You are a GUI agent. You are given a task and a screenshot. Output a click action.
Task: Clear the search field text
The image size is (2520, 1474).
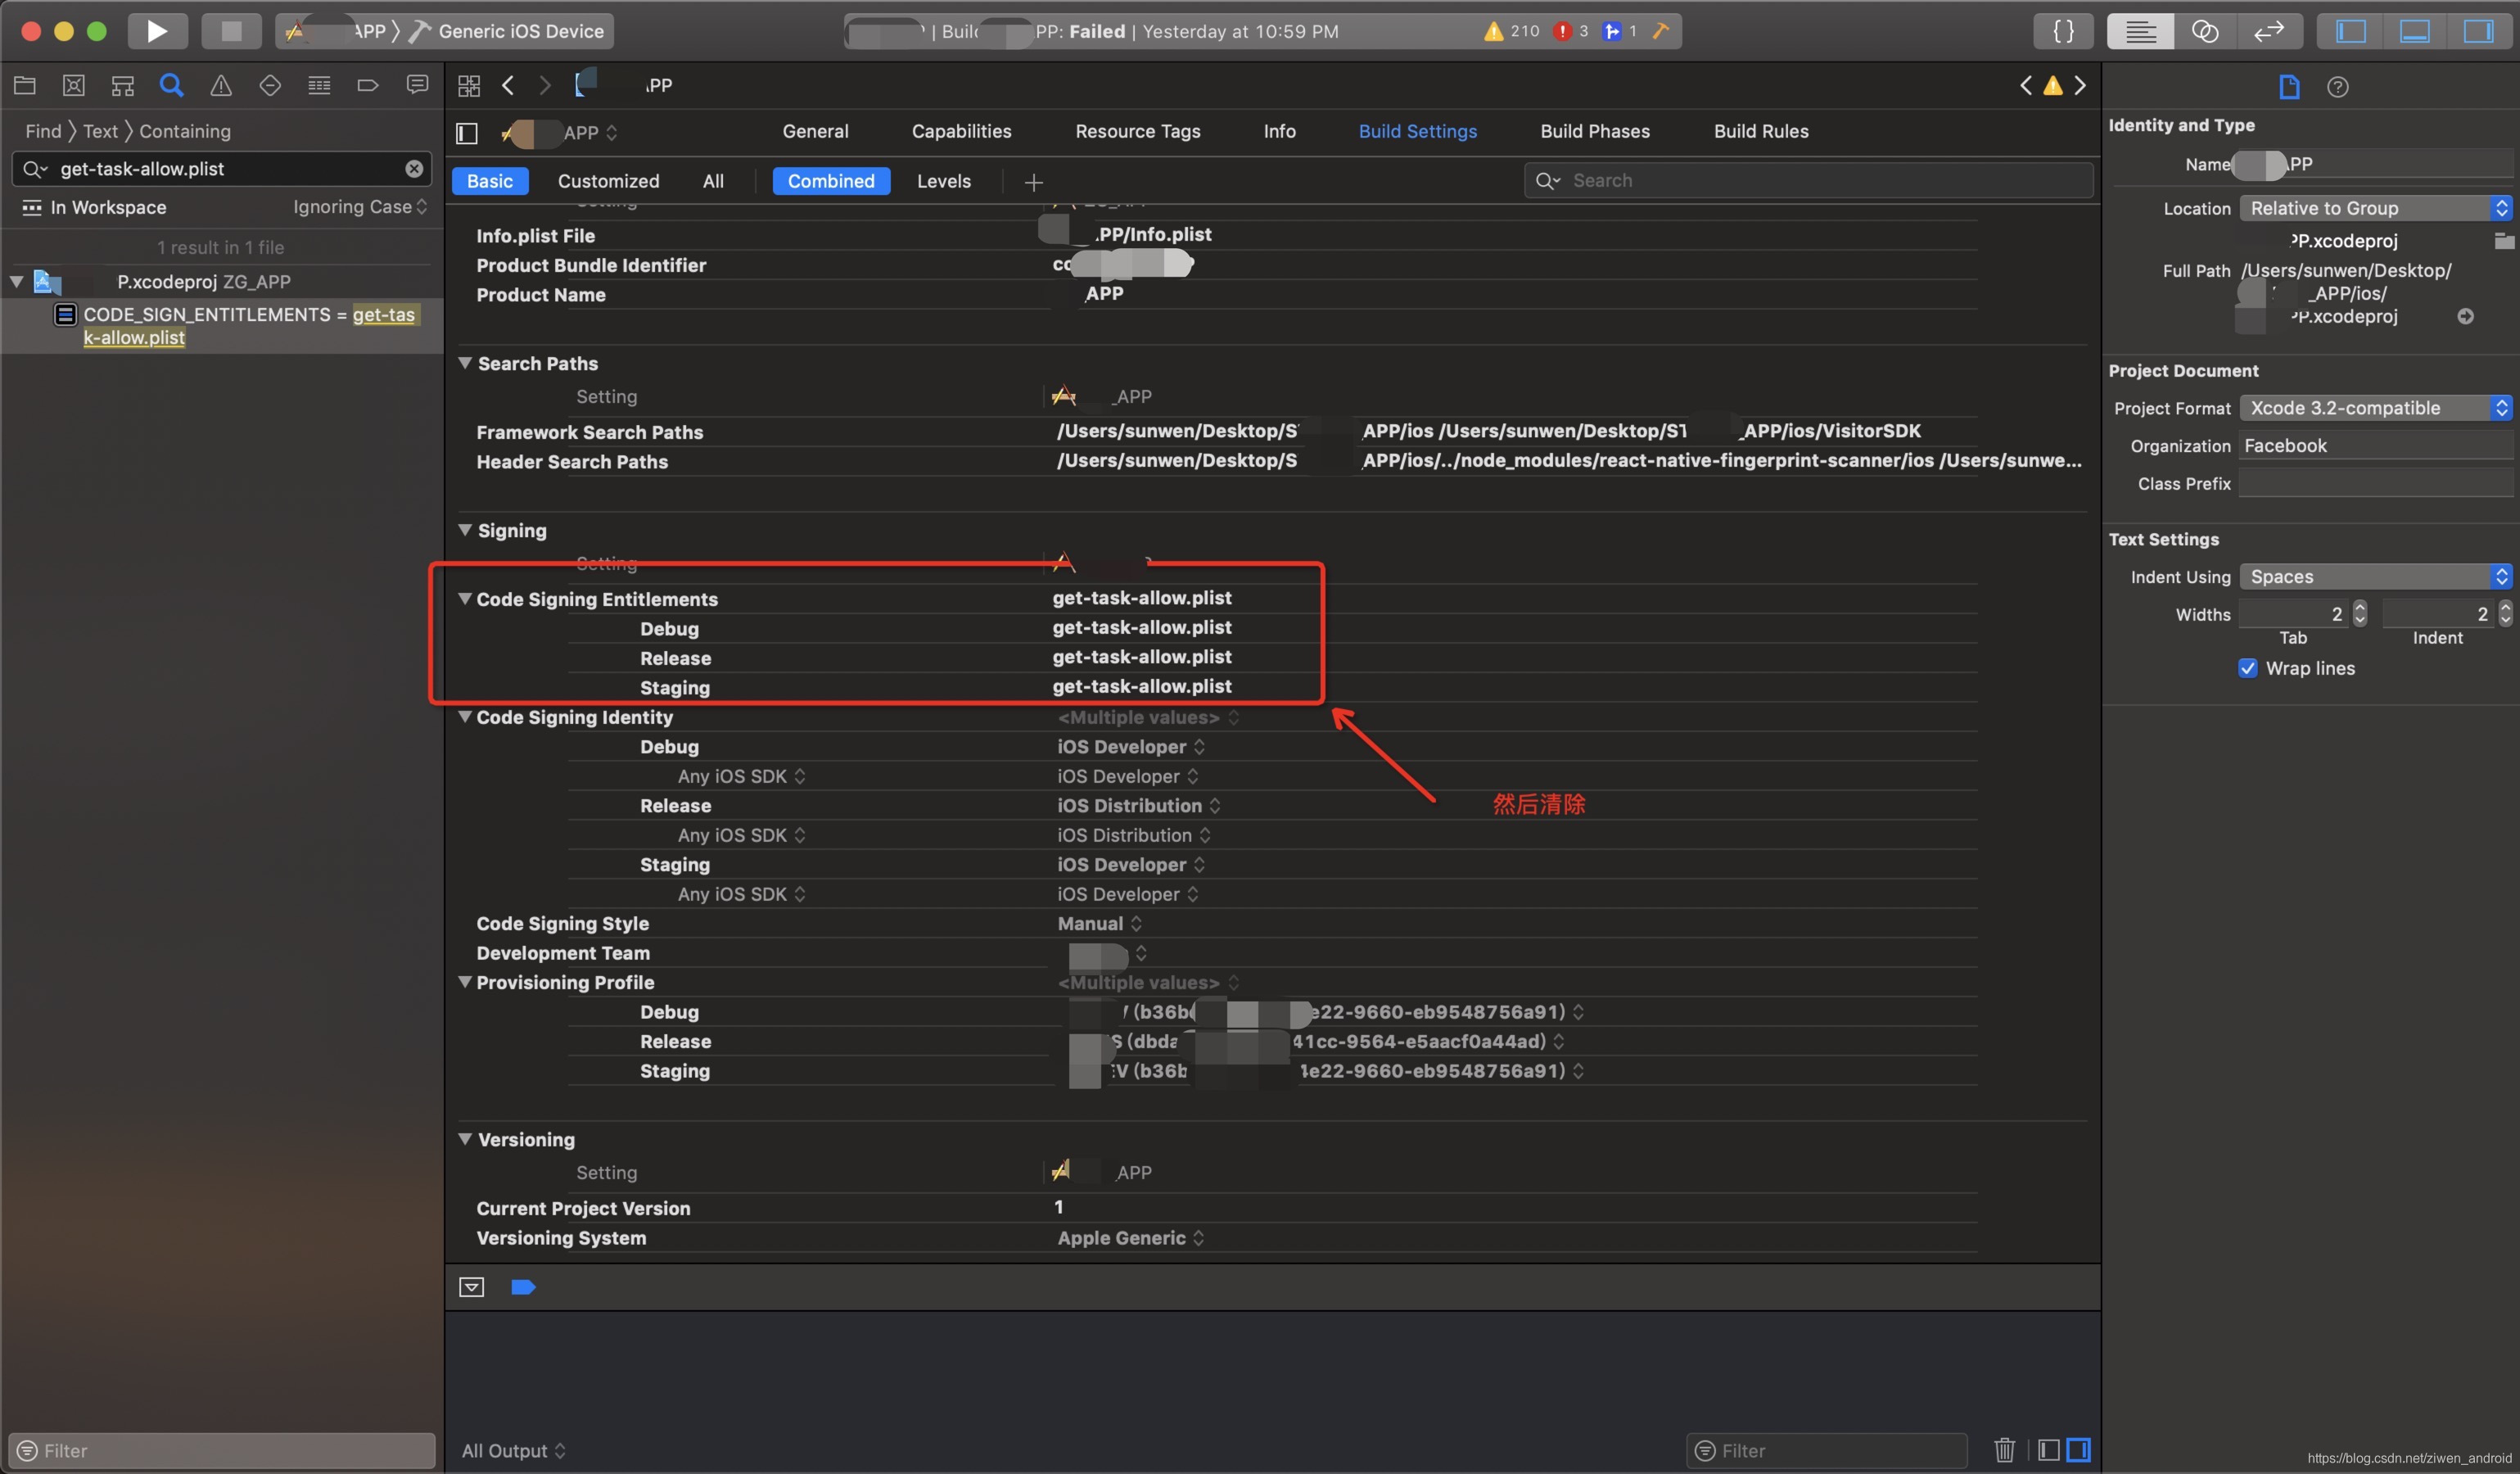[x=414, y=168]
